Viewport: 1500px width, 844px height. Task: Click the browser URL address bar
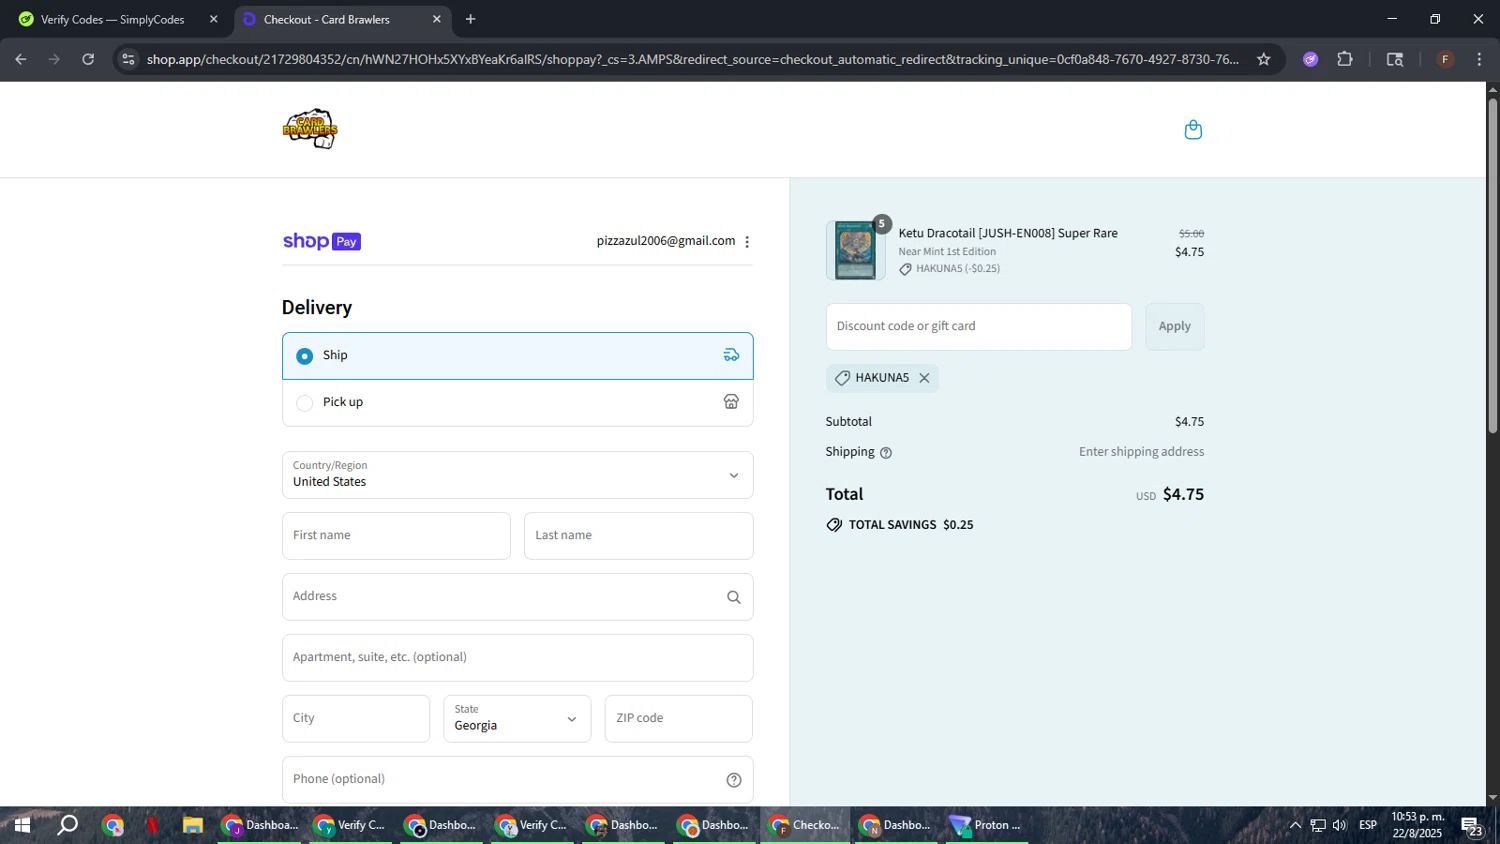tap(692, 59)
